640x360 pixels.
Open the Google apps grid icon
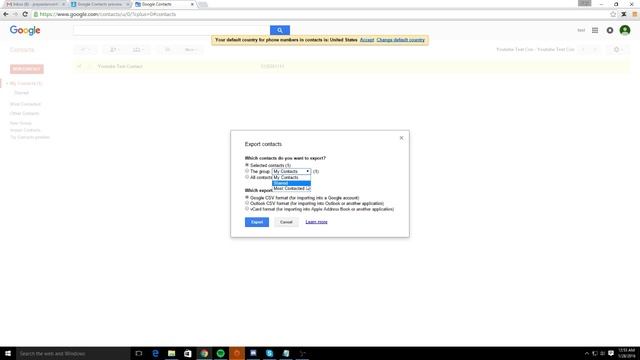click(x=595, y=30)
